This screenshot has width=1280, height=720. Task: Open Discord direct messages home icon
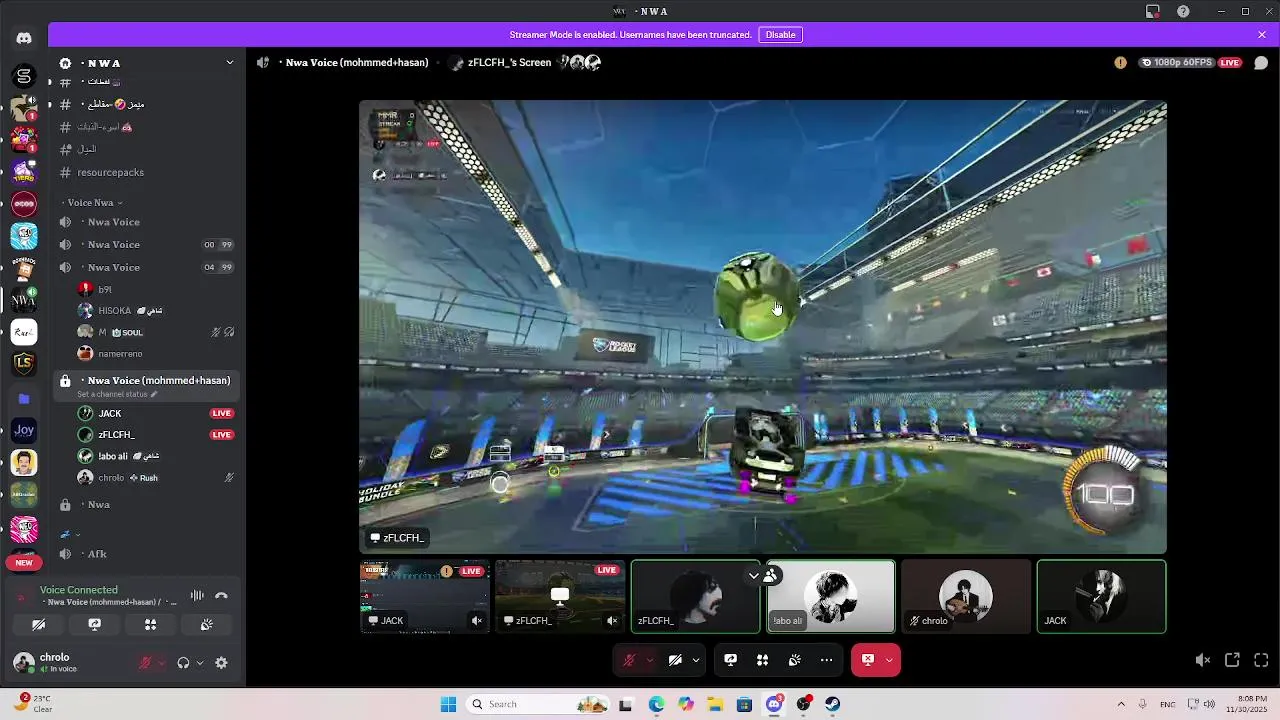pos(24,38)
